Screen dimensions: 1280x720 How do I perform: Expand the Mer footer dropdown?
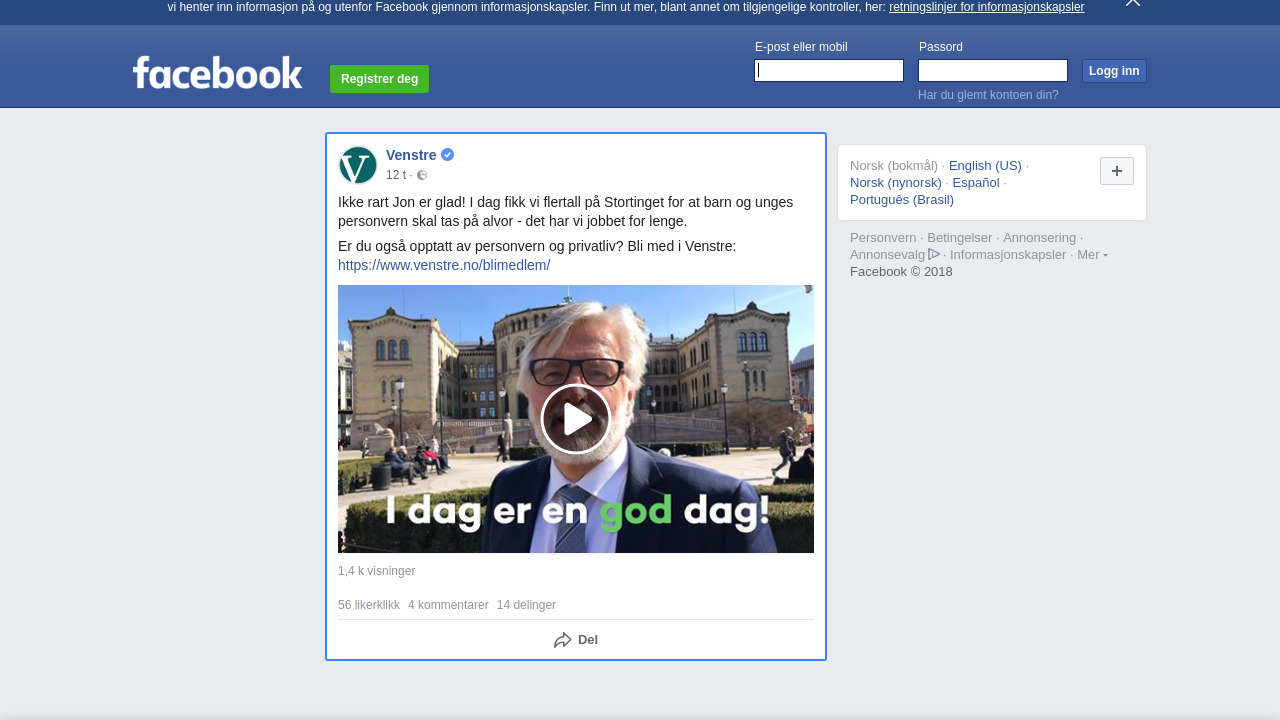(x=1092, y=255)
